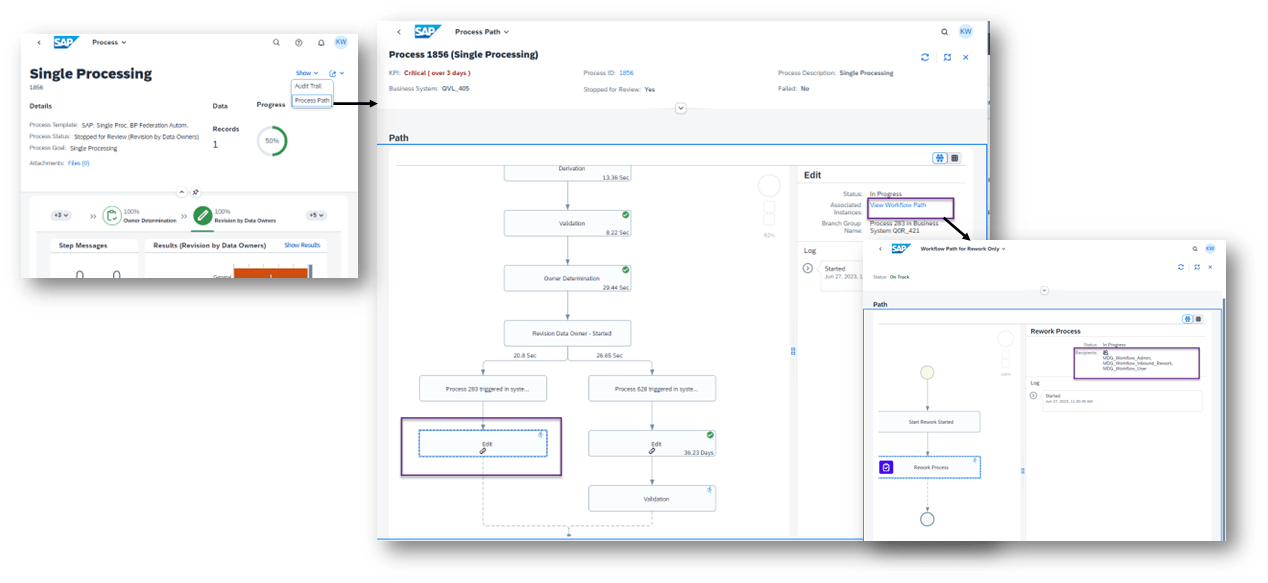Click the help question mark icon
Screen dimensions: 1268x583
(x=299, y=42)
